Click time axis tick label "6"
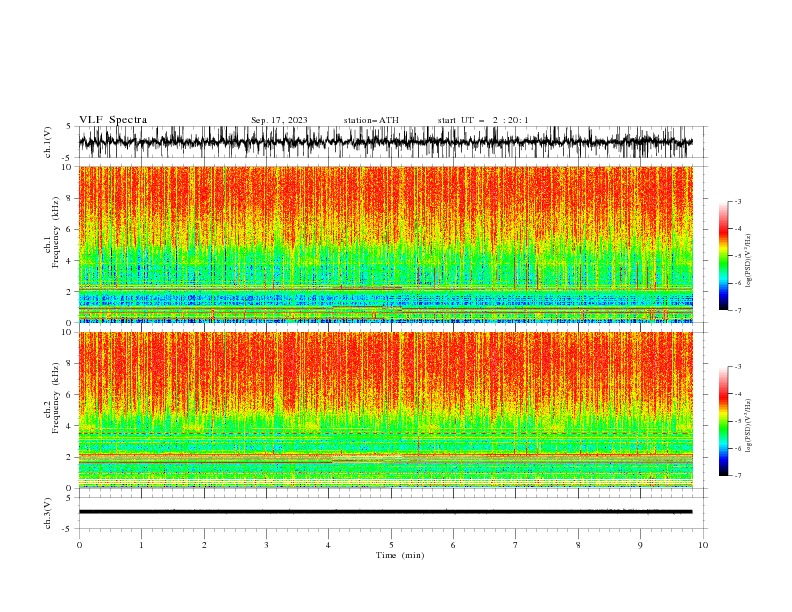Viewport: 792px width, 612px height. pyautogui.click(x=453, y=545)
